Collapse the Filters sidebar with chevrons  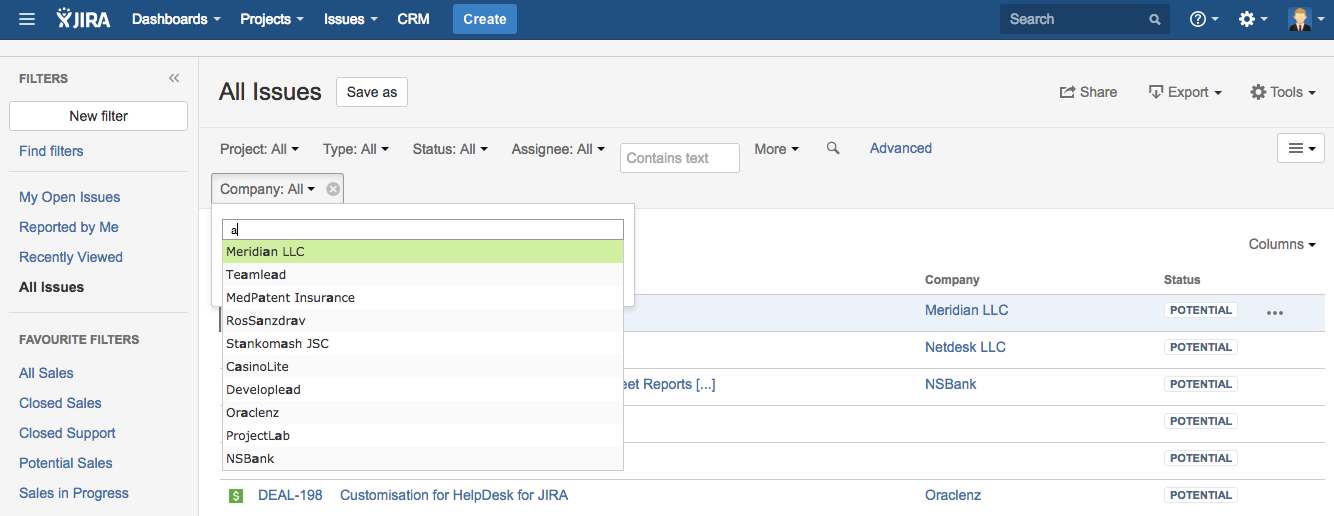pos(174,78)
